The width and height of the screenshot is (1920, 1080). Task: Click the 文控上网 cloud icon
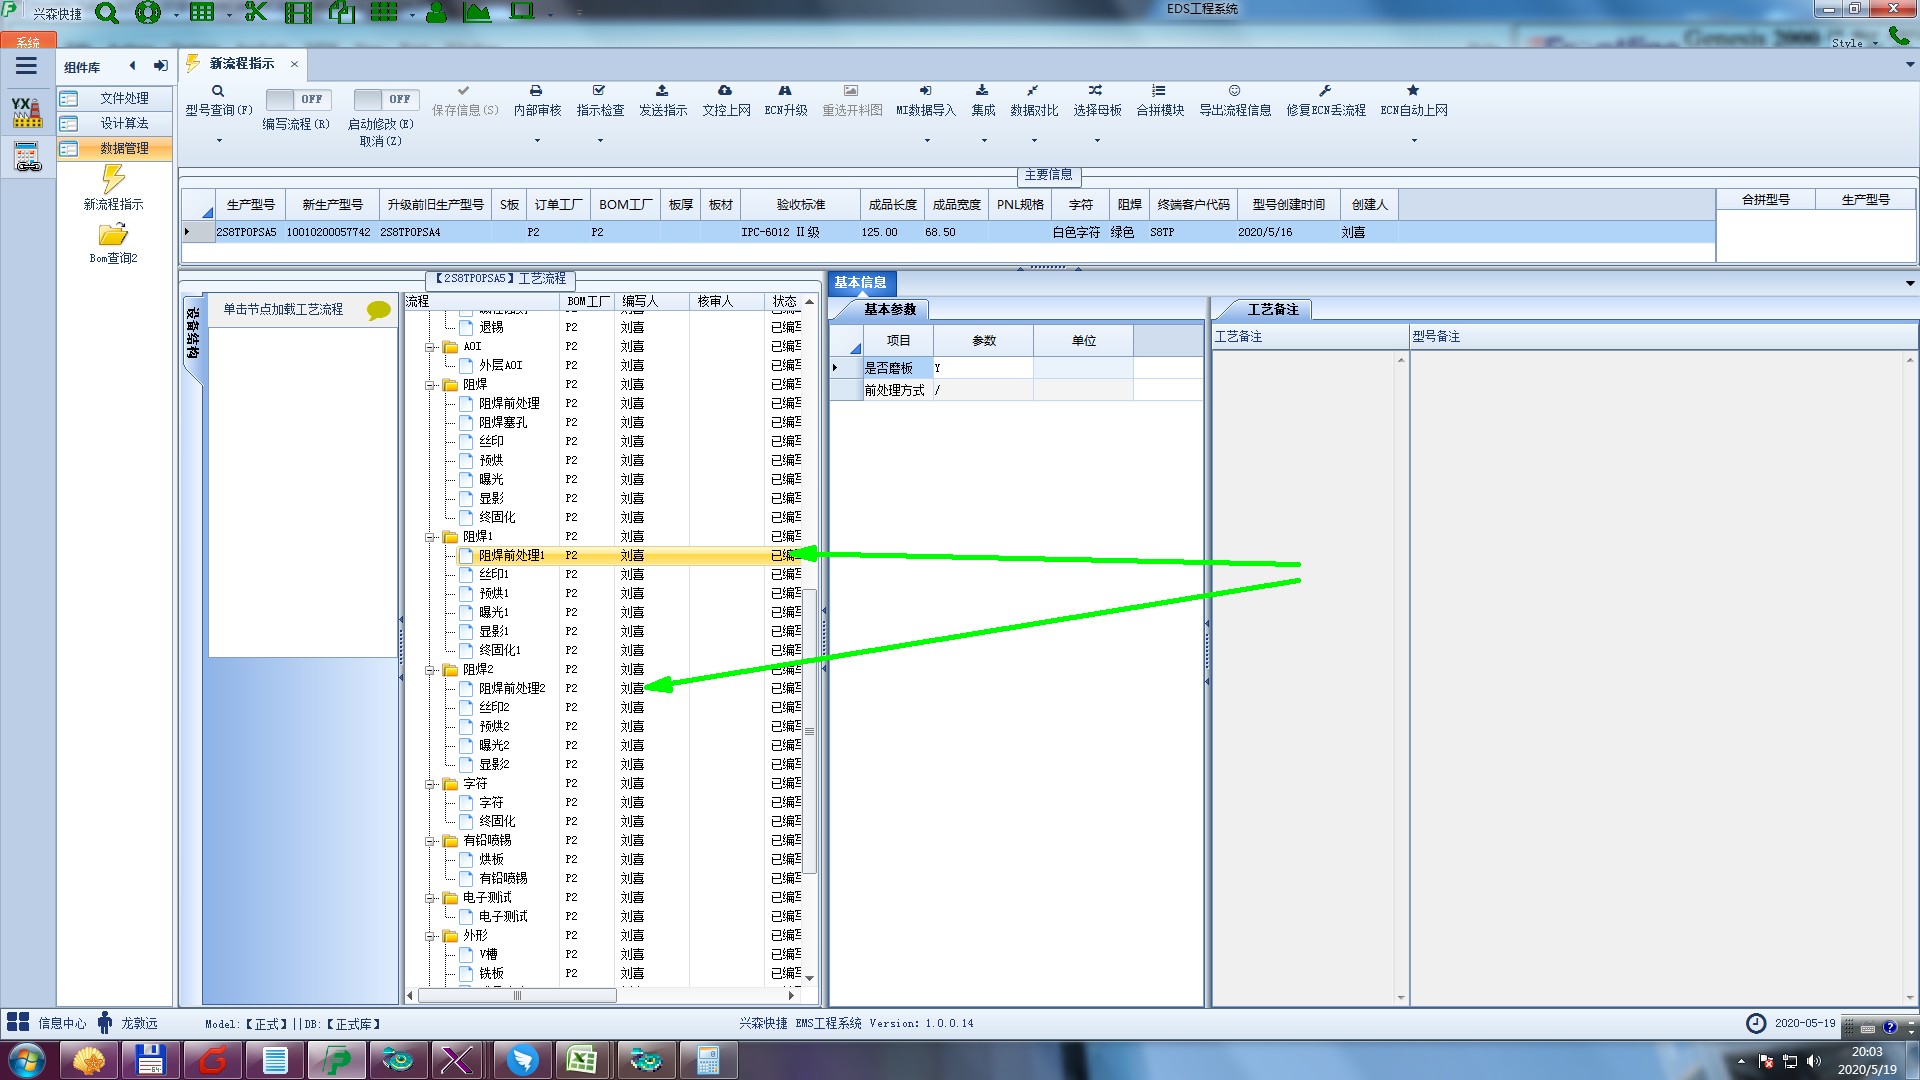point(725,91)
